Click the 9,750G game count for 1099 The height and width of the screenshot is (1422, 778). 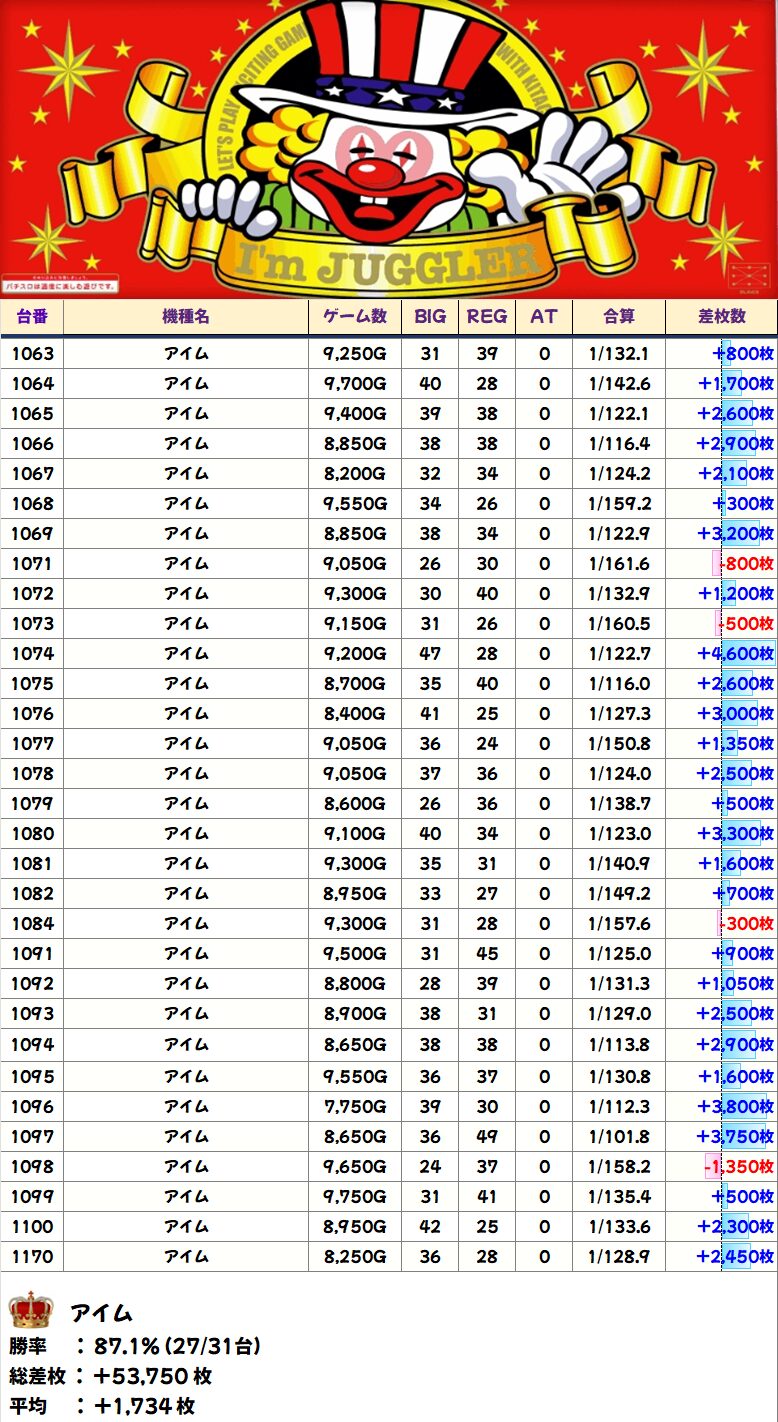pyautogui.click(x=355, y=1196)
